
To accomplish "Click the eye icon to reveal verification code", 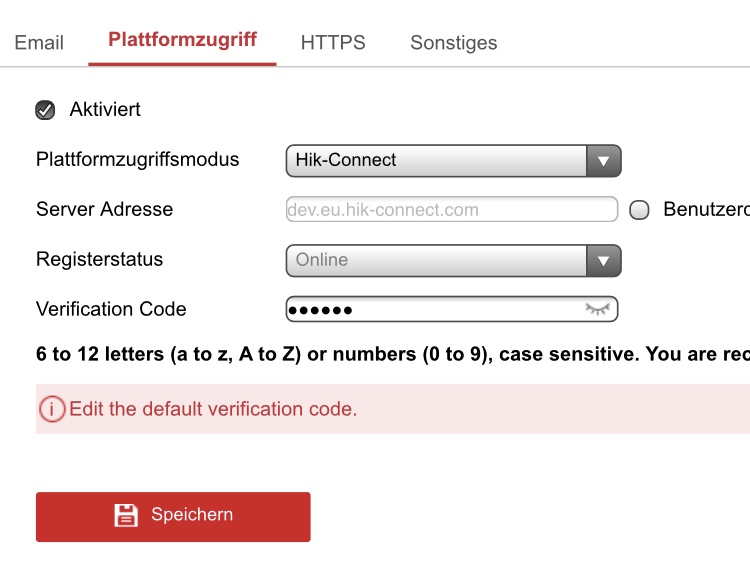I will 598,309.
